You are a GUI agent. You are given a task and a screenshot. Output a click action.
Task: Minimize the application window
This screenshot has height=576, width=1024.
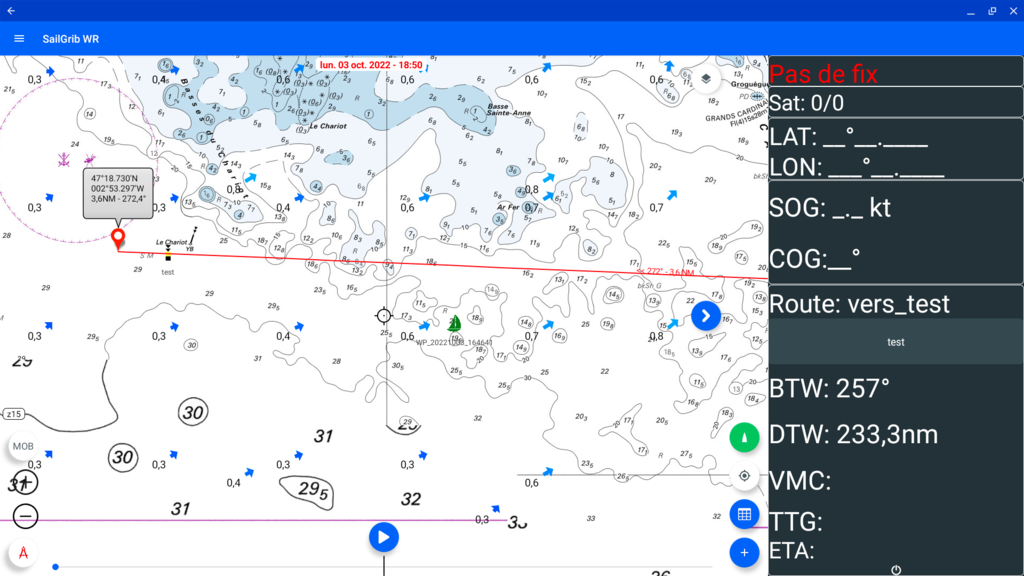coord(971,11)
